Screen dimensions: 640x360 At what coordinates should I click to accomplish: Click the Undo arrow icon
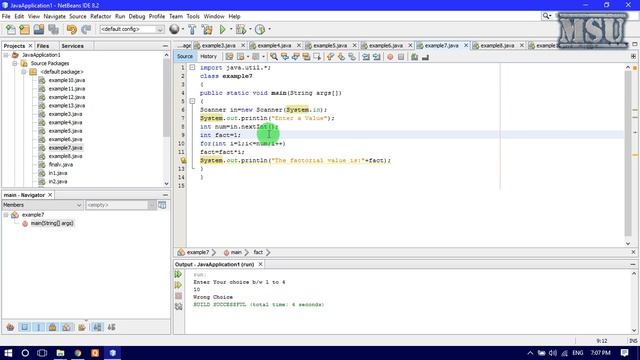[72, 29]
